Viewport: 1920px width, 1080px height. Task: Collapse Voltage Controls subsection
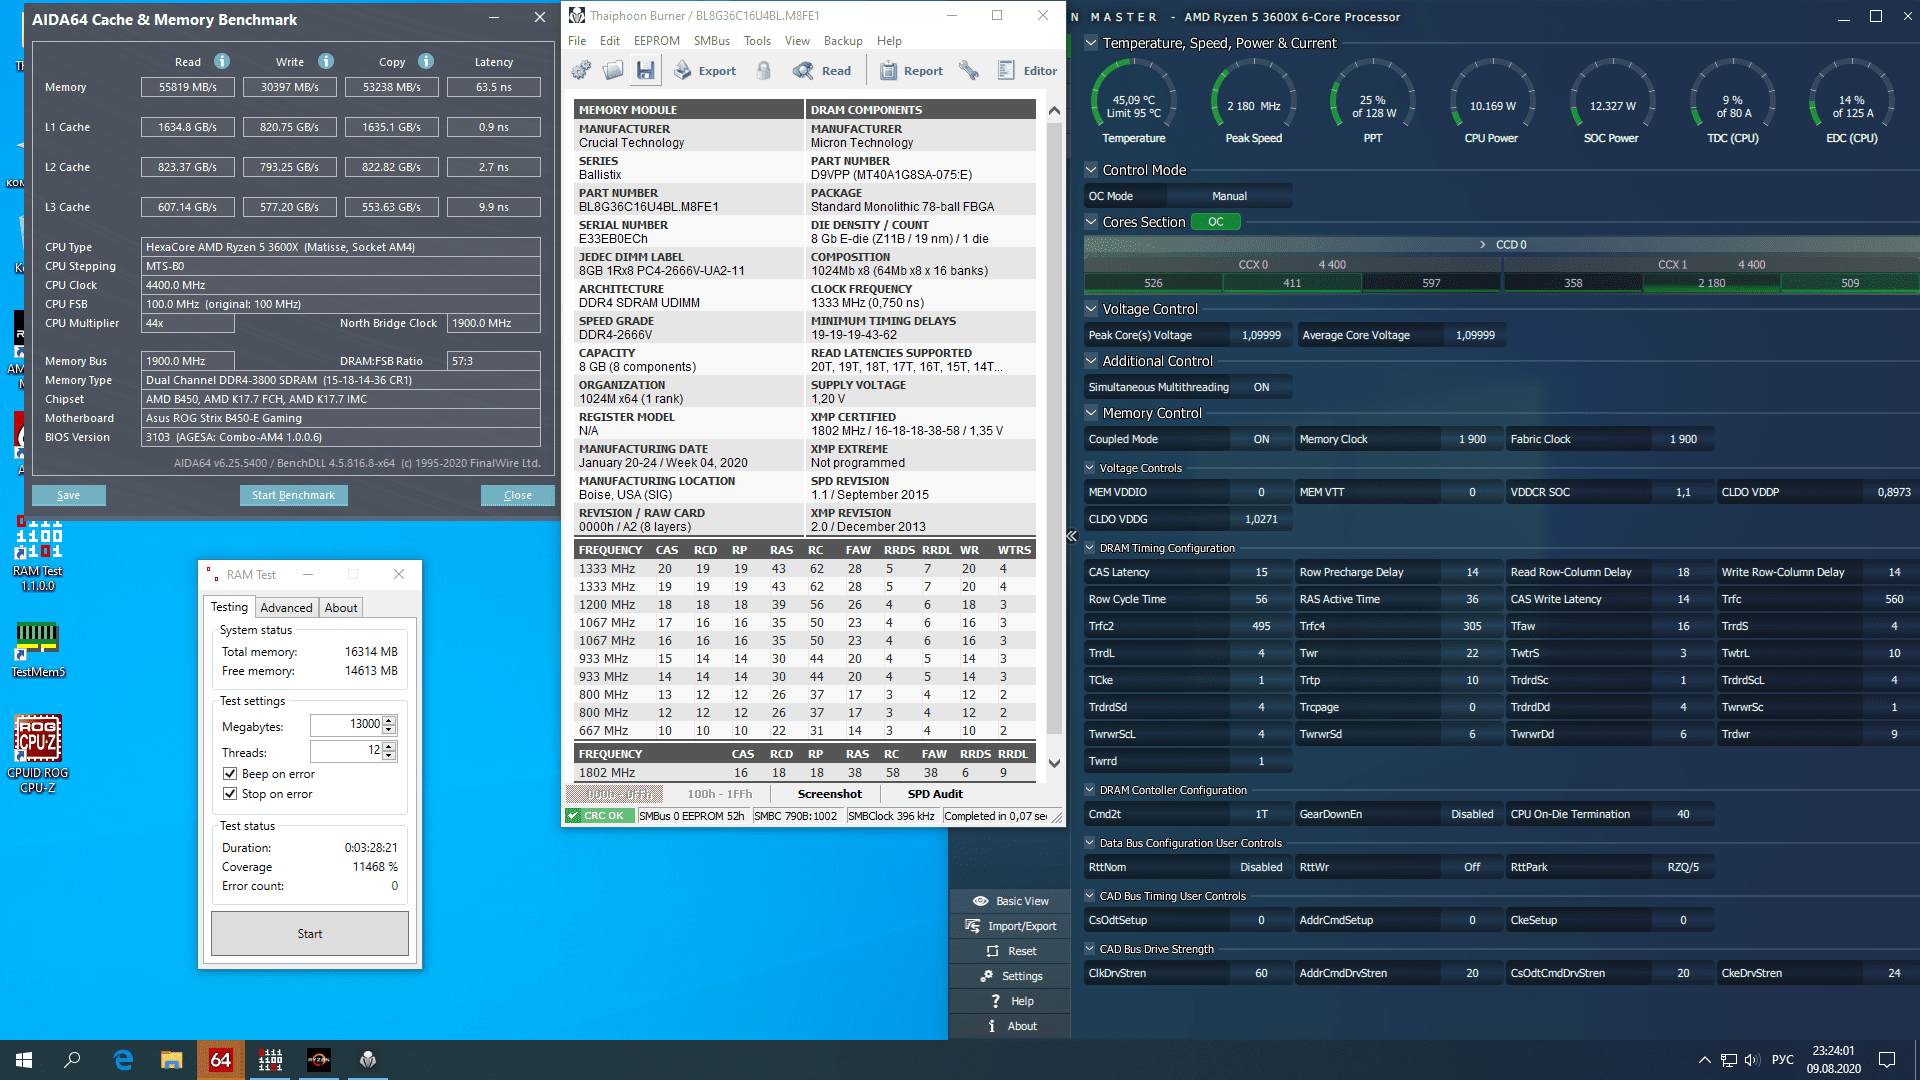click(1090, 468)
